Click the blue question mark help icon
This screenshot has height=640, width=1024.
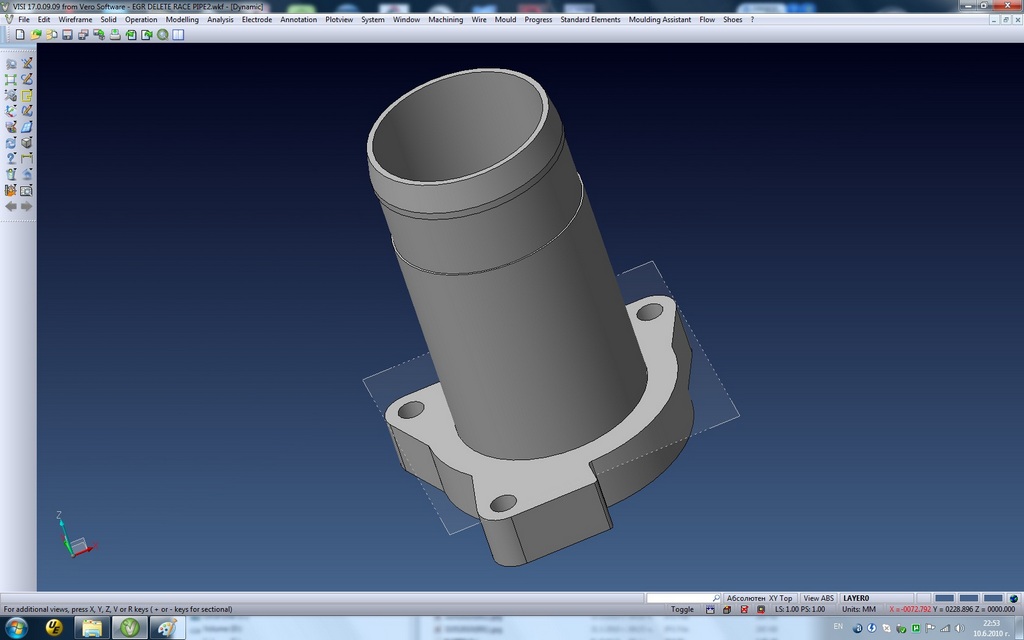(11, 158)
